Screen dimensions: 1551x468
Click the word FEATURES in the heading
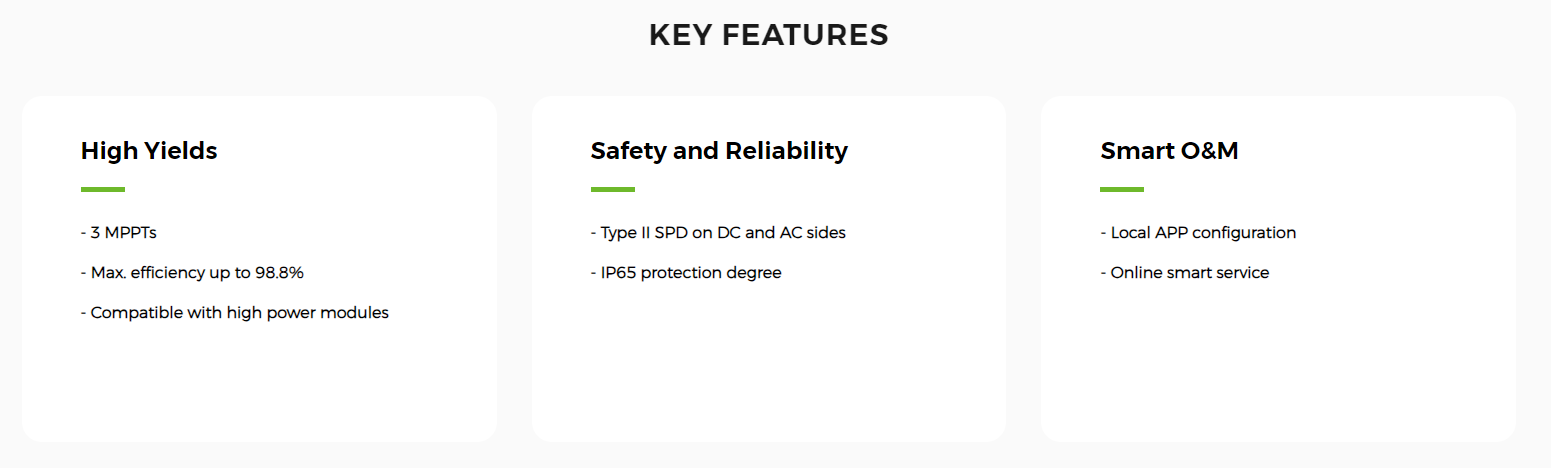point(805,35)
